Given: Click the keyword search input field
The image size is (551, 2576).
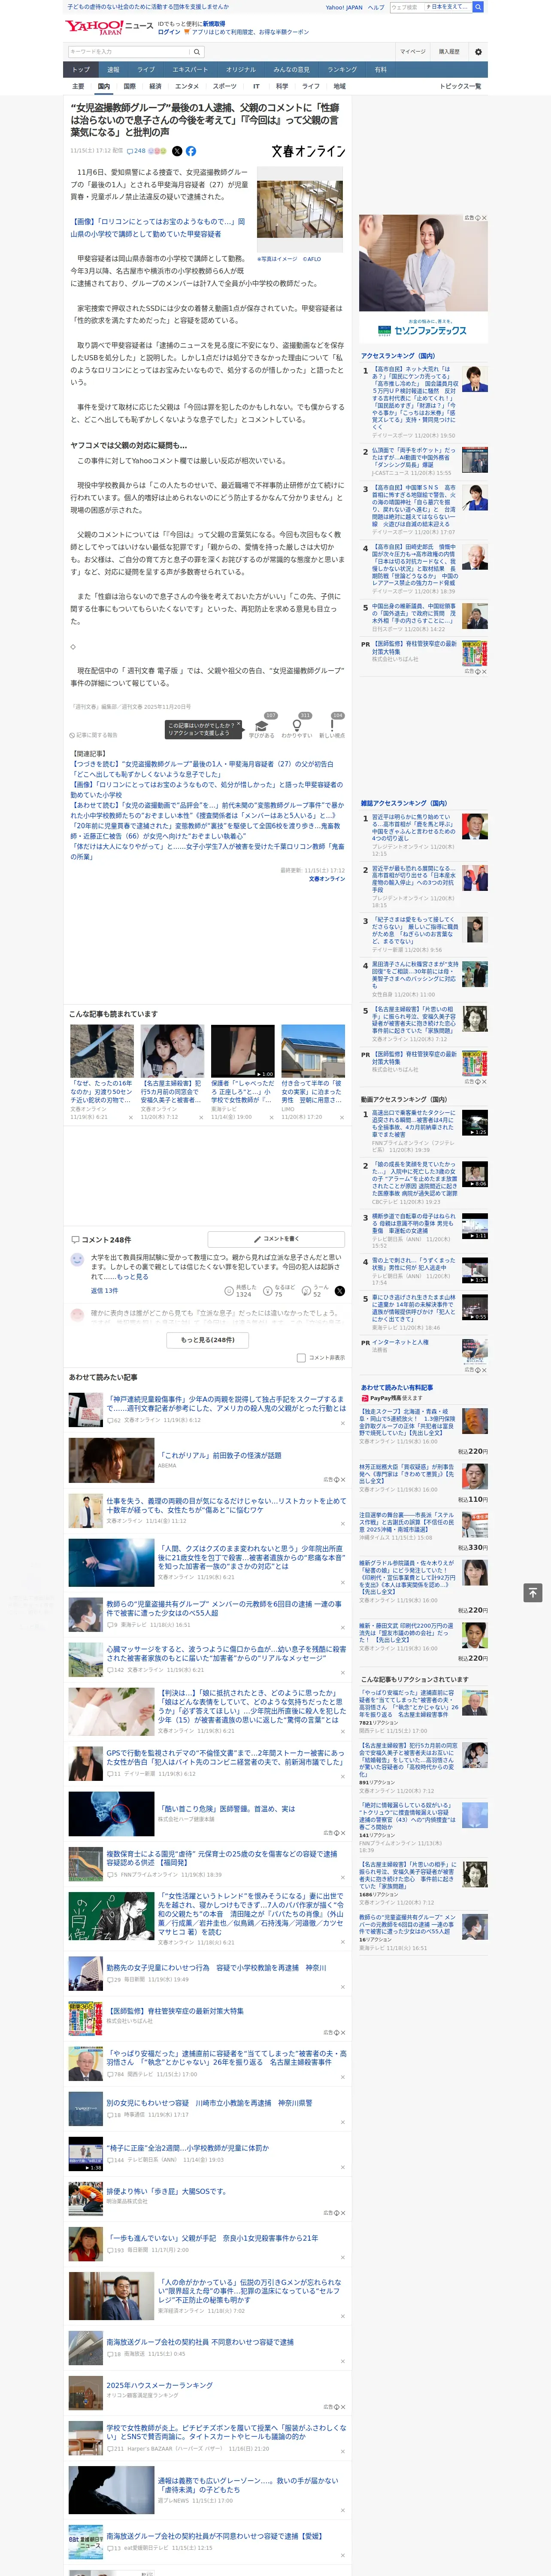Looking at the screenshot, I should [x=129, y=52].
